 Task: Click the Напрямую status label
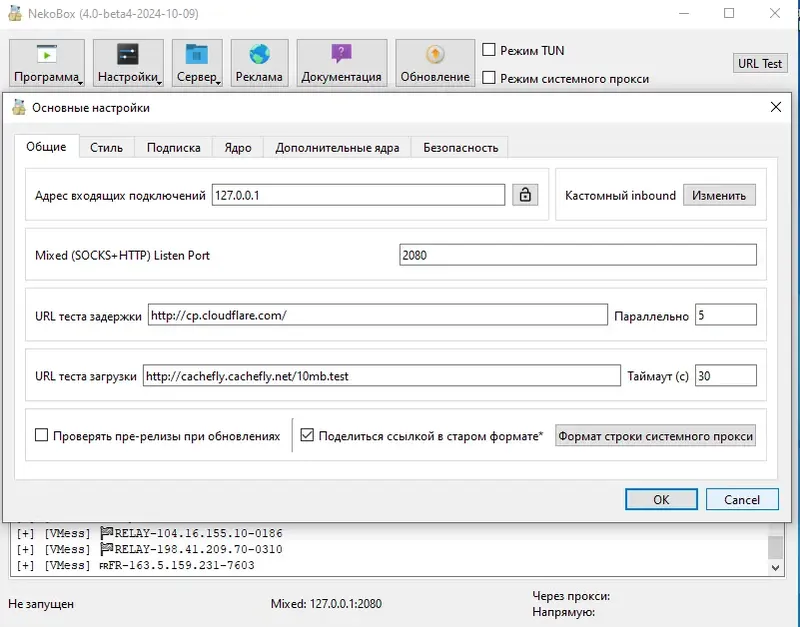564,612
